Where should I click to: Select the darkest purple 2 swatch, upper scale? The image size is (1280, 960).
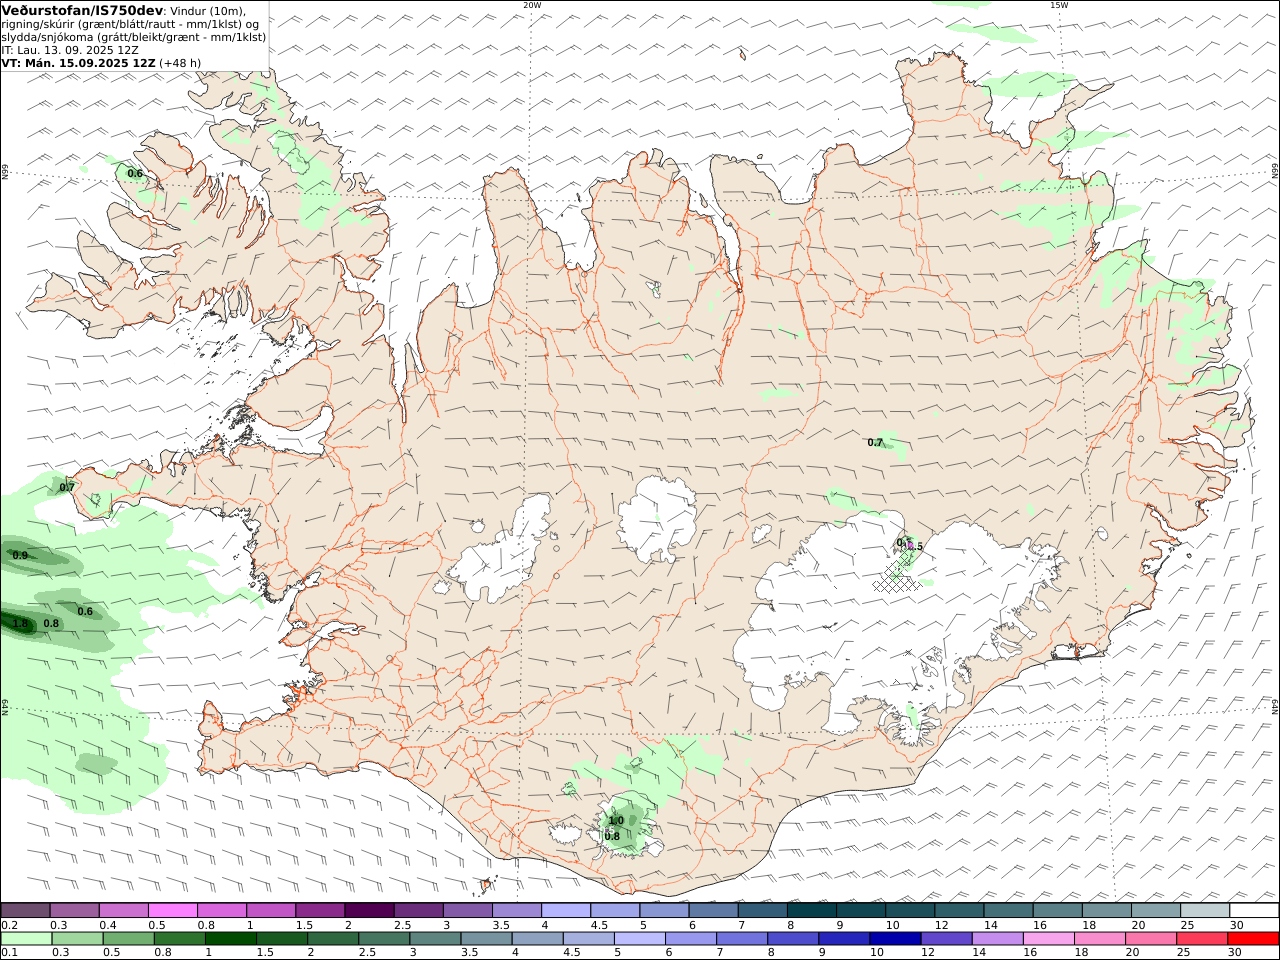[x=369, y=911]
